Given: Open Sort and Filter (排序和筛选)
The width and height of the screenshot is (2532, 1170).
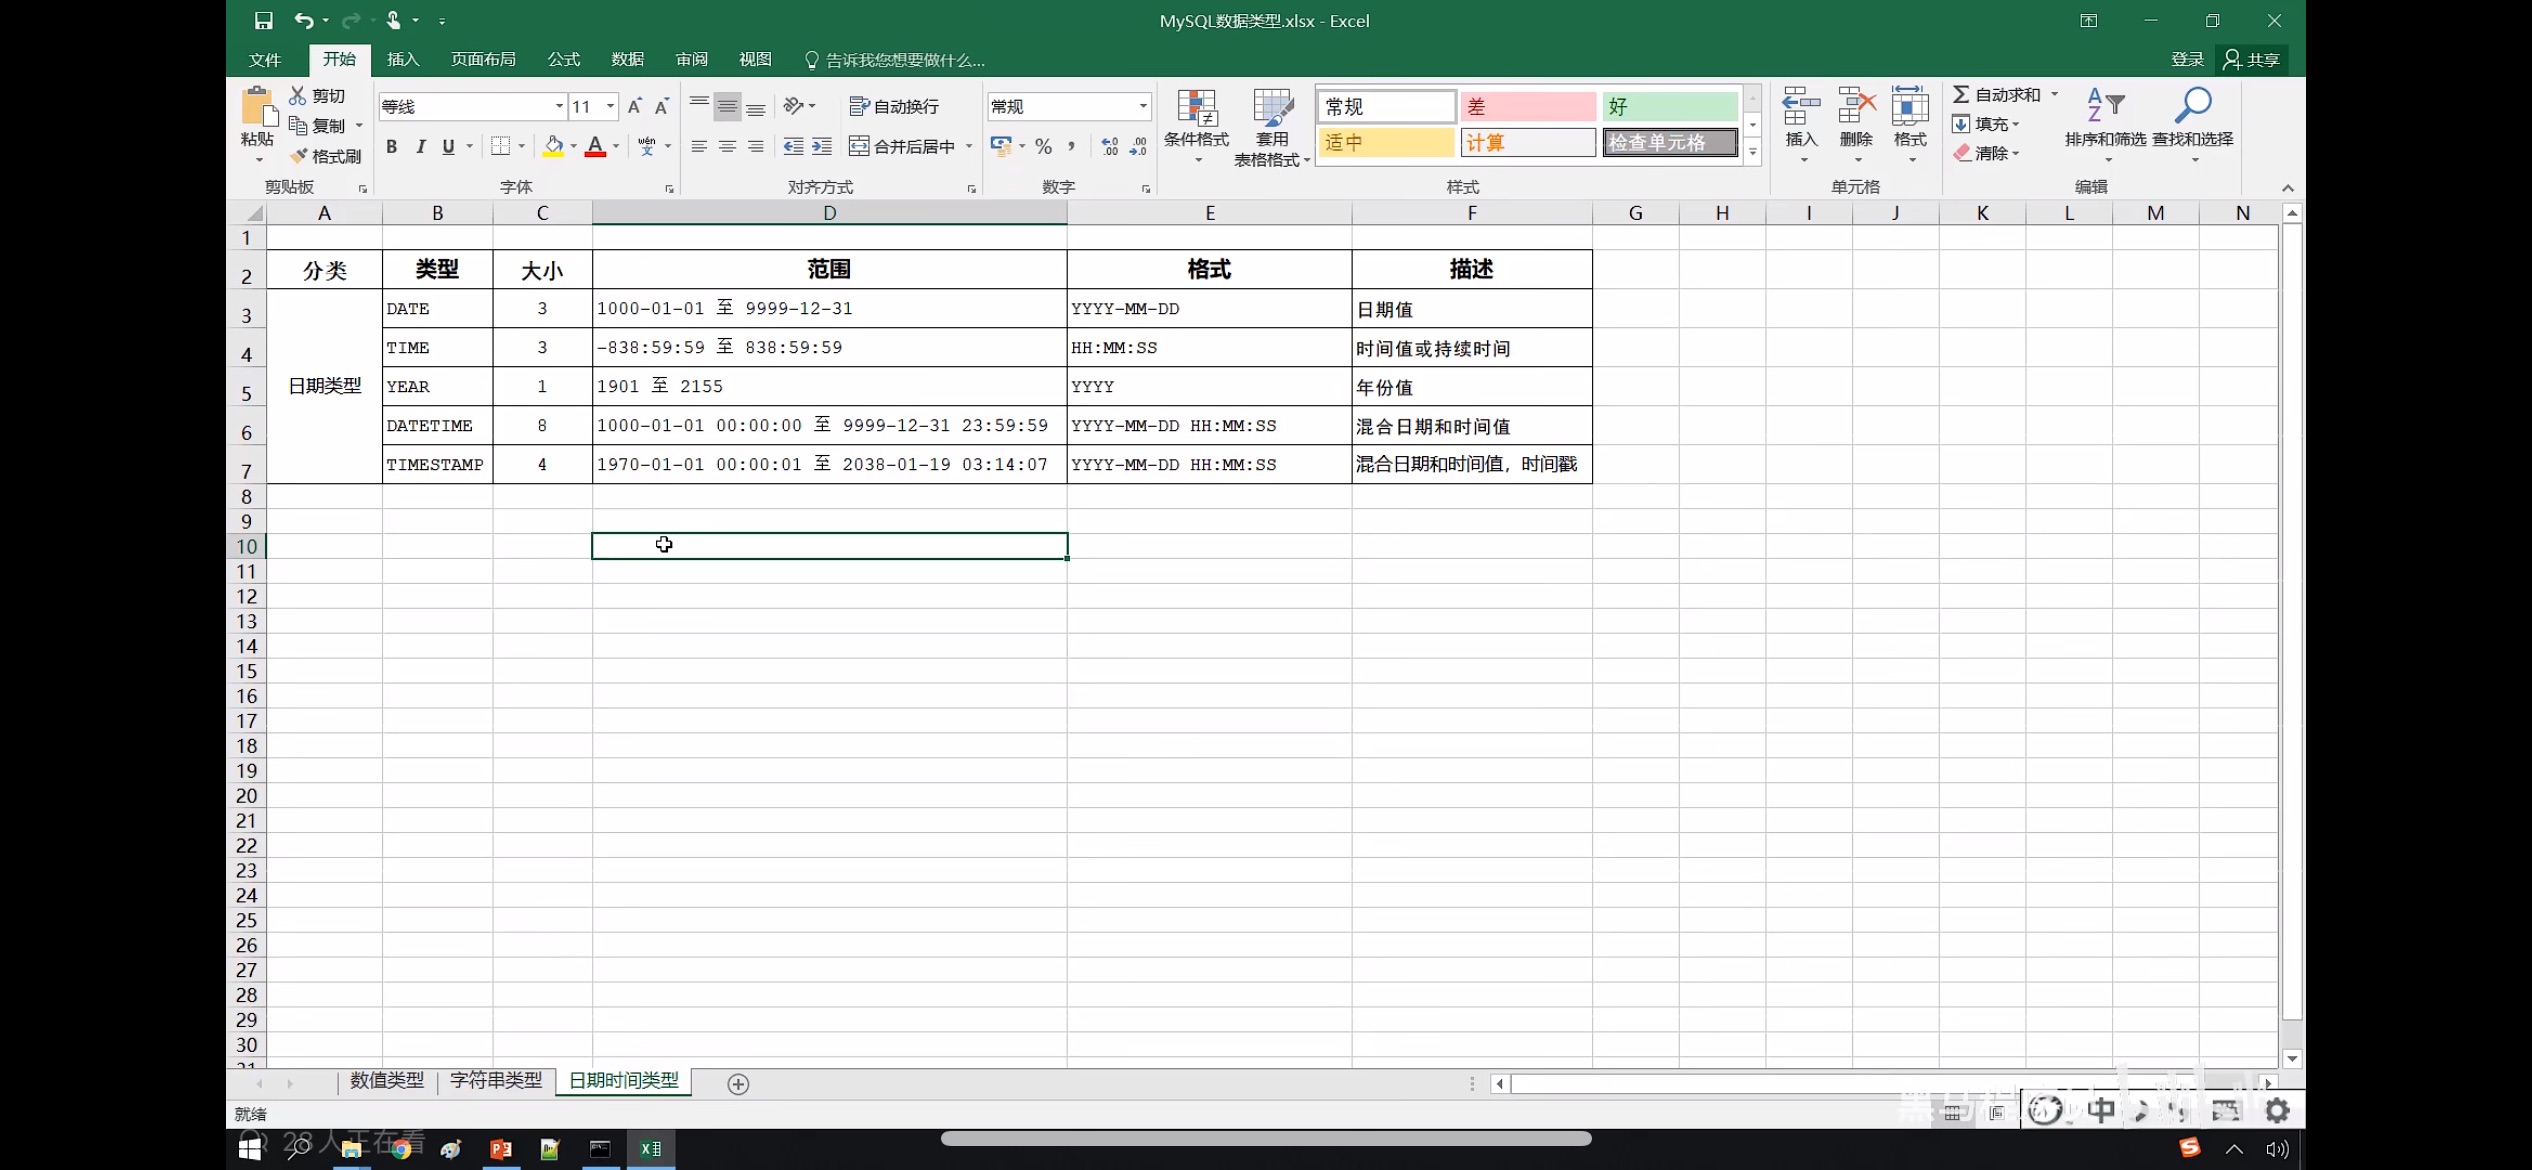Looking at the screenshot, I should click(2103, 124).
